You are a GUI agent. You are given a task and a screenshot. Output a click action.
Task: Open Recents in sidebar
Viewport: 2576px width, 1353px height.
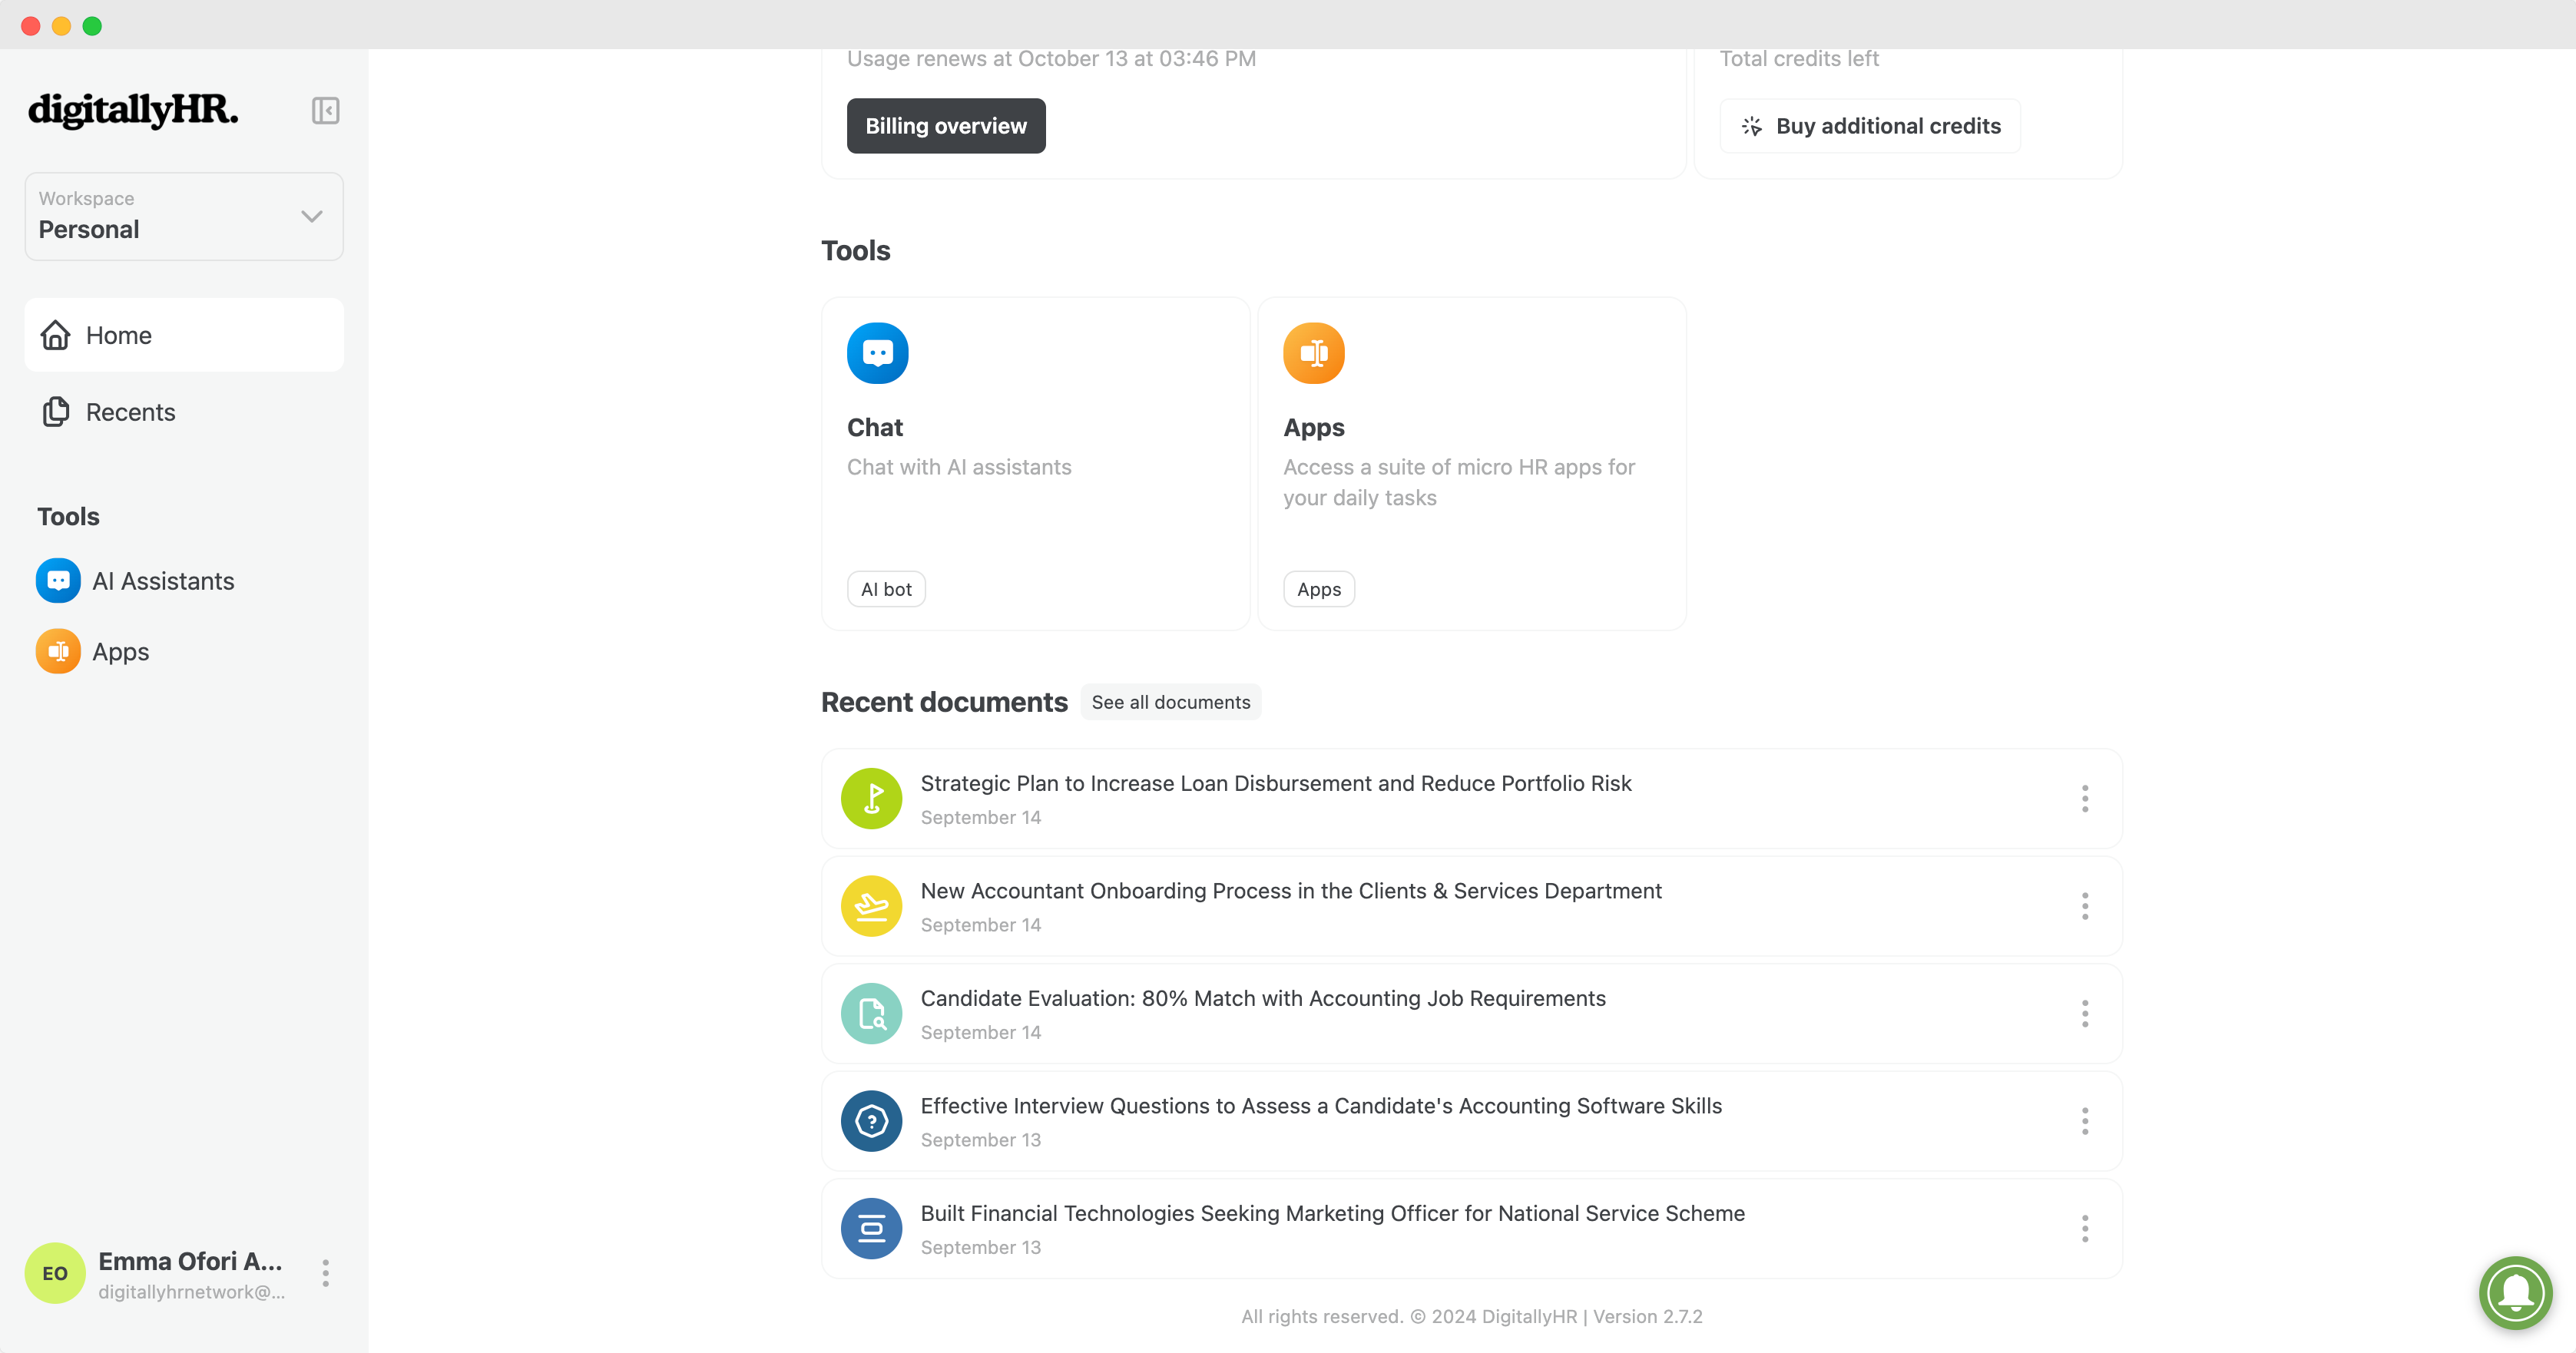click(x=130, y=412)
